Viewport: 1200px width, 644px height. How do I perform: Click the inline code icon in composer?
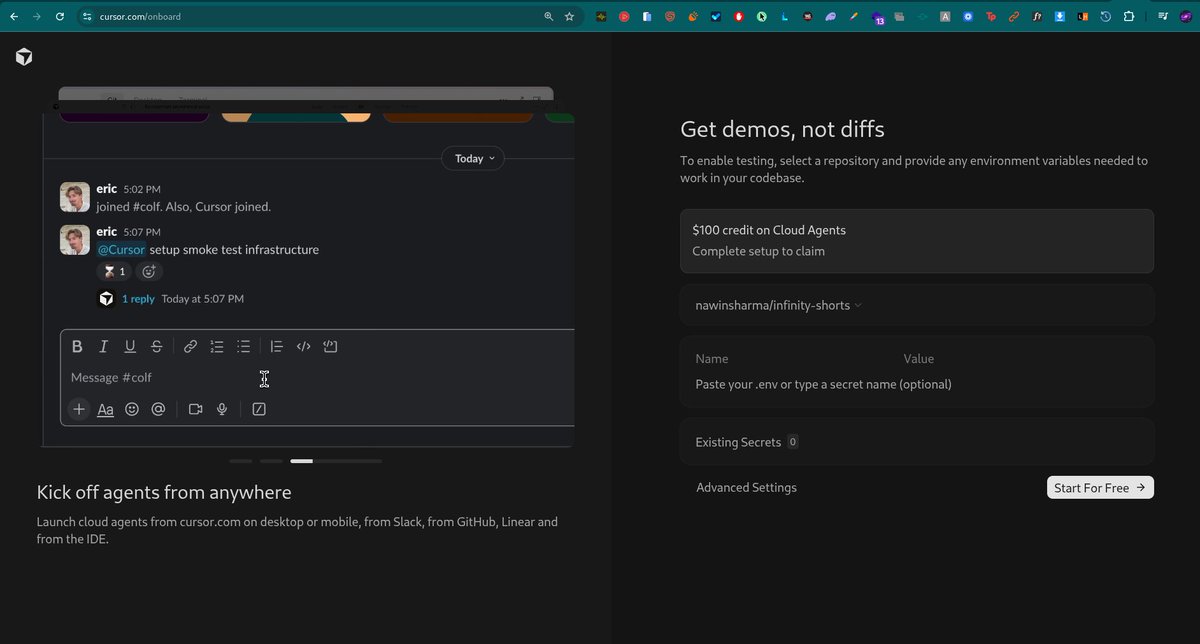(x=304, y=347)
